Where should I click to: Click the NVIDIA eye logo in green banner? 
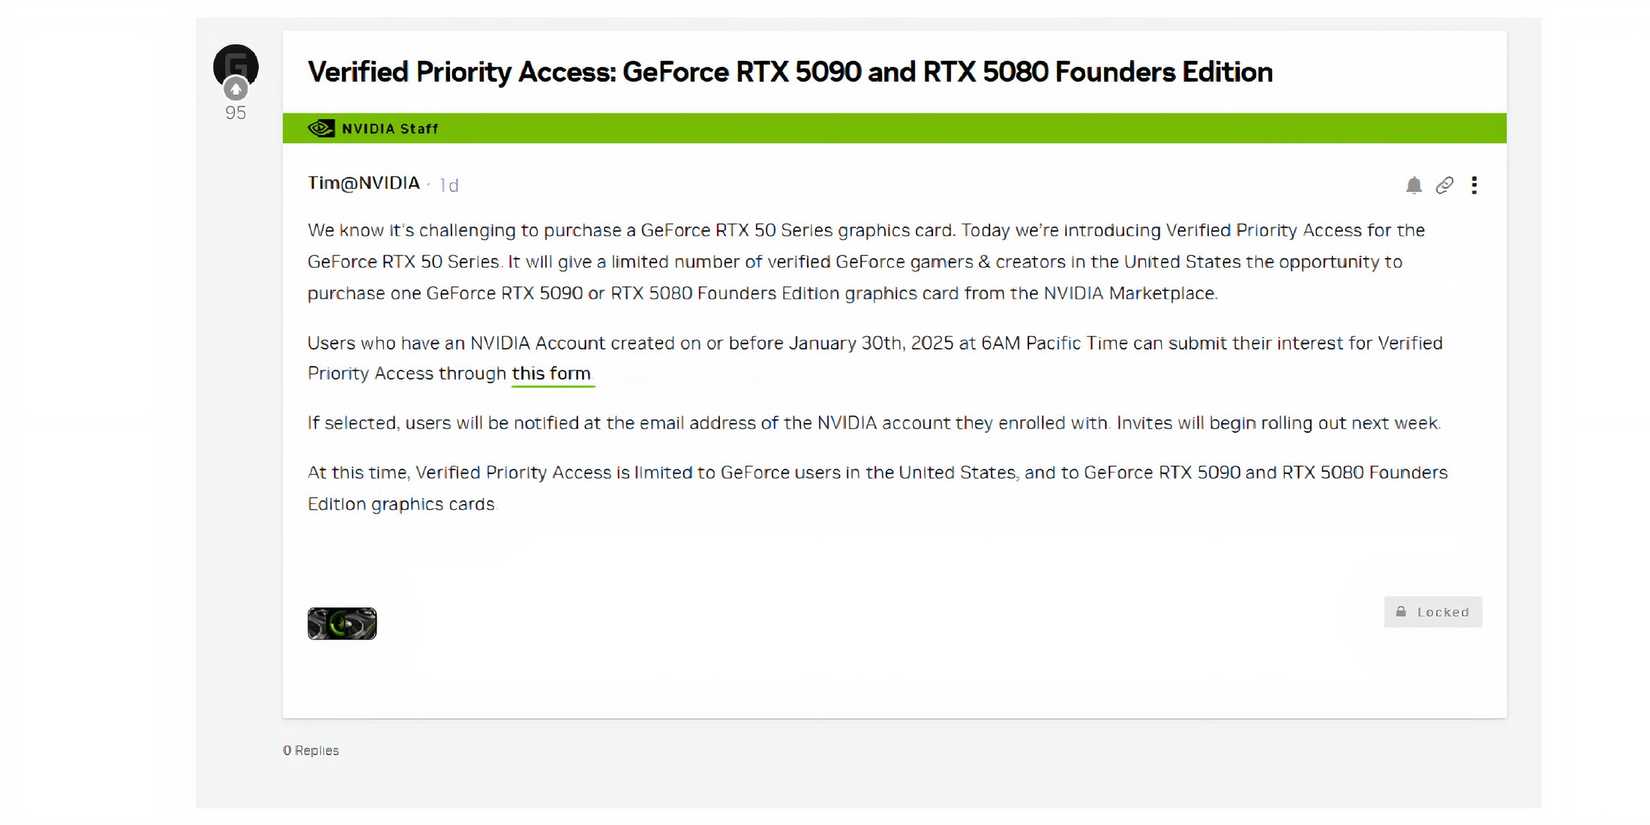pos(321,128)
